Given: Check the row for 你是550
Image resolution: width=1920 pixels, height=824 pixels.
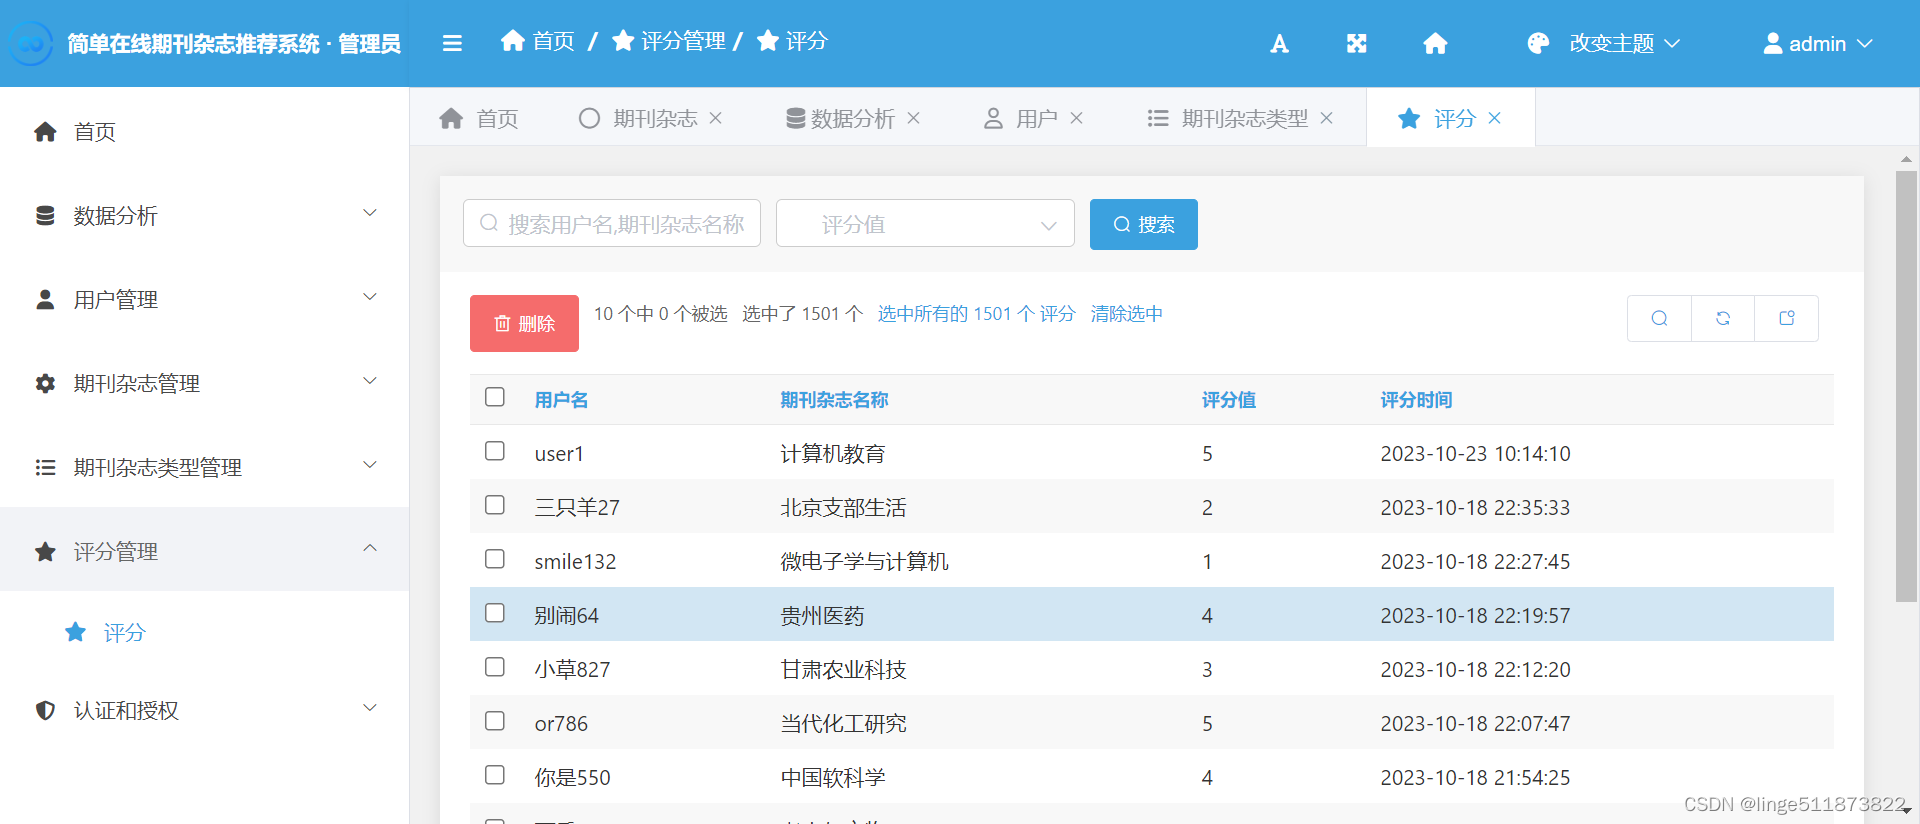Looking at the screenshot, I should pos(495,775).
